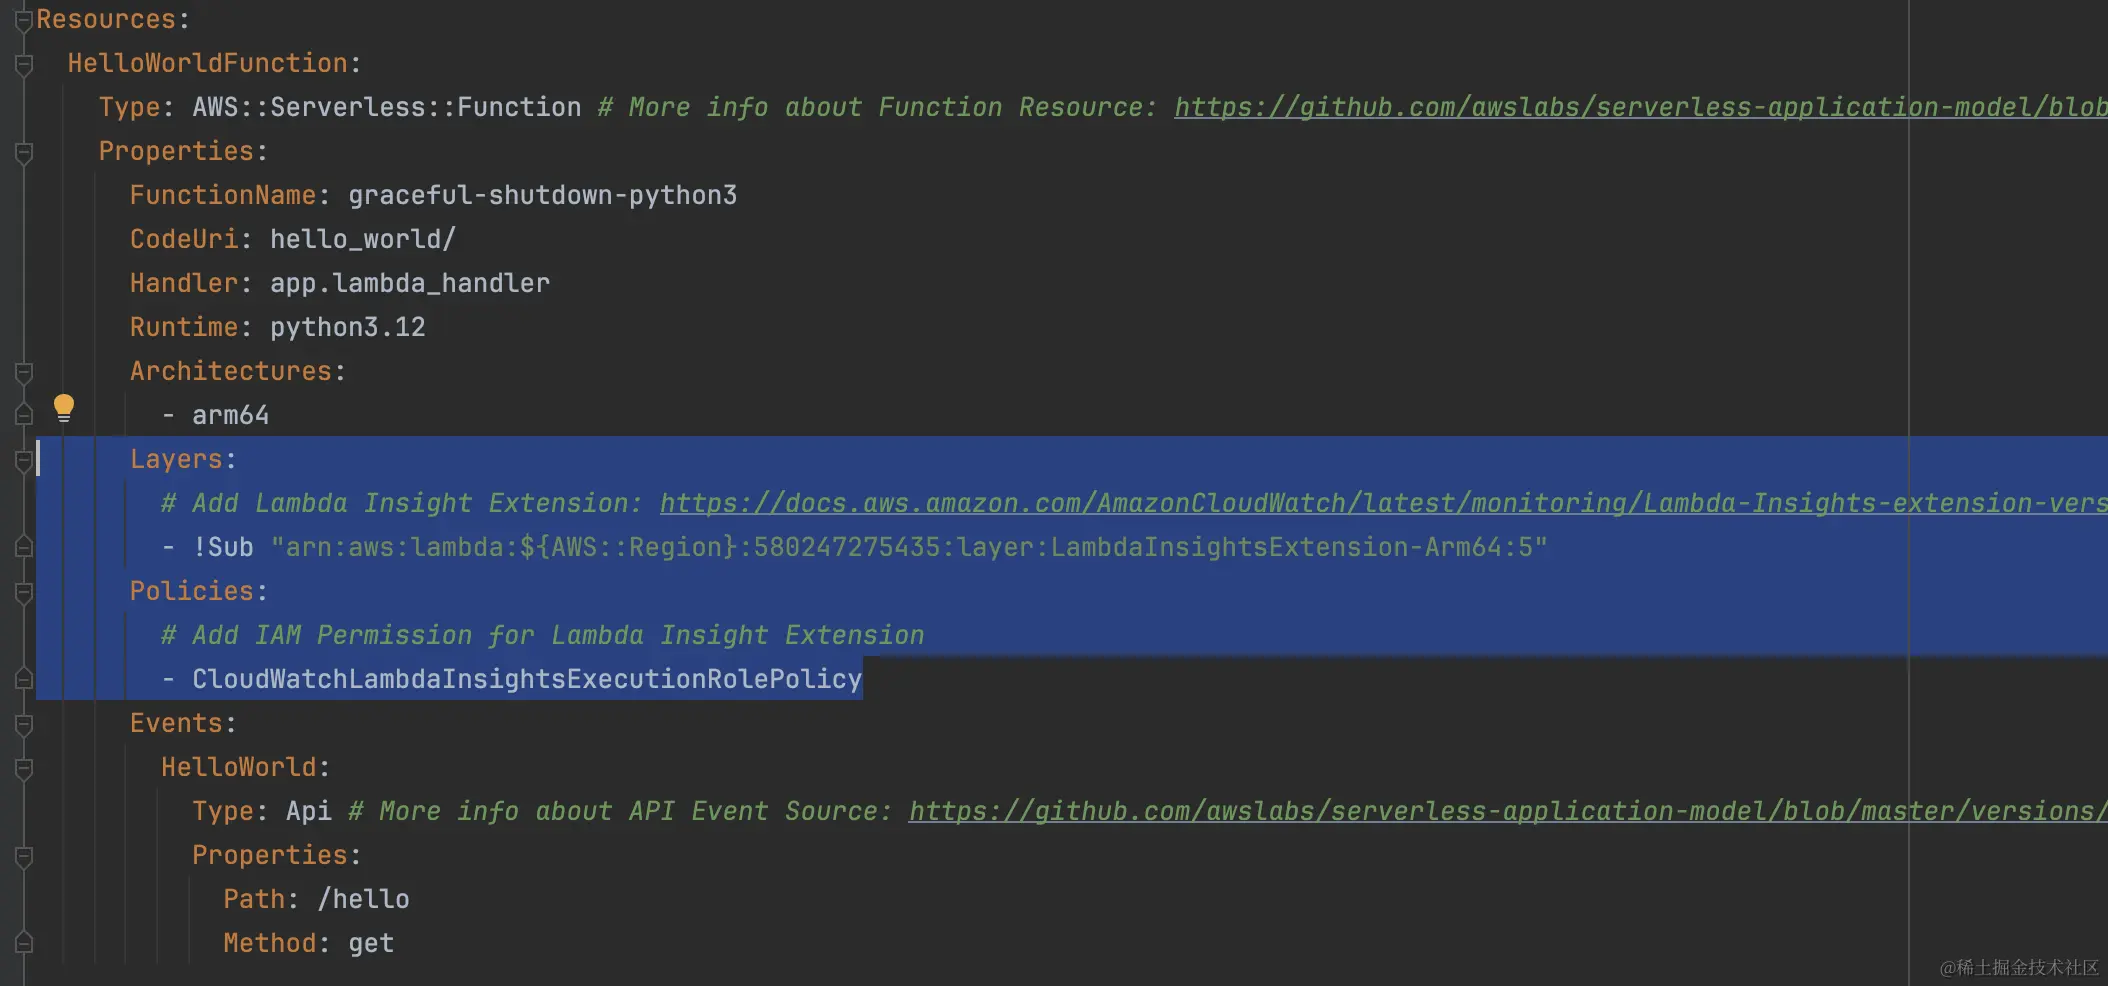
Task: Click the LambdaInsightsExtension ARN string
Action: (x=908, y=548)
